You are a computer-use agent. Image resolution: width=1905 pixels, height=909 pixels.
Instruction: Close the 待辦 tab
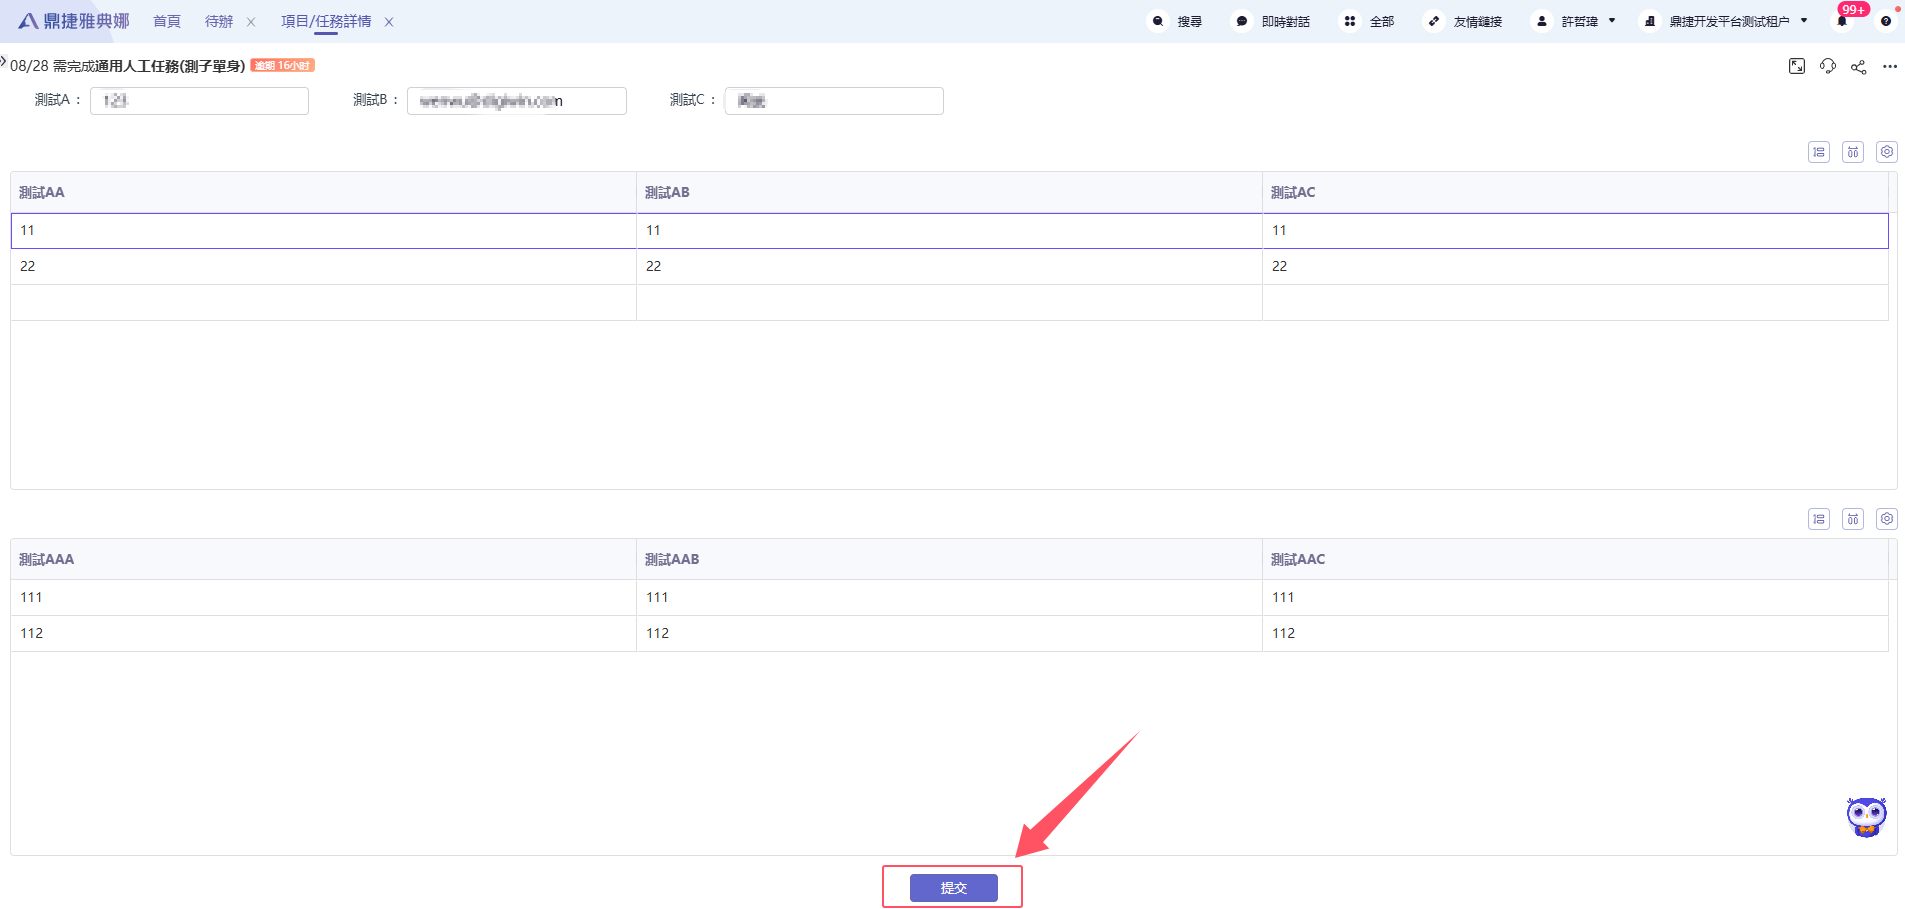tap(251, 22)
